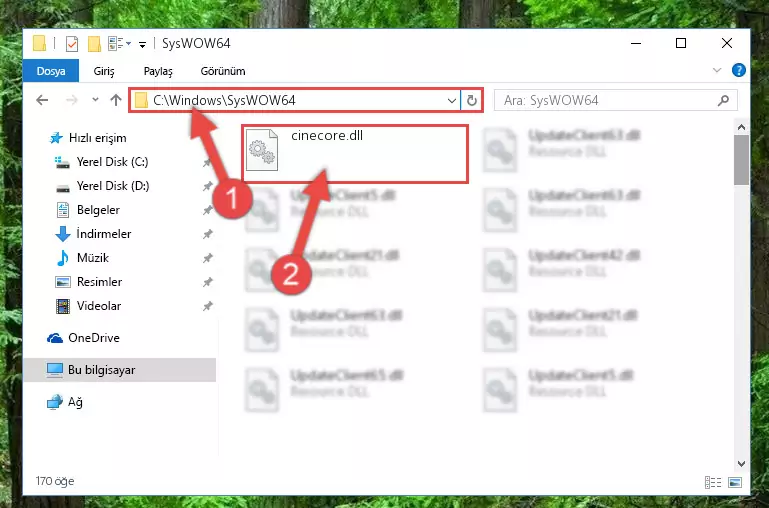The height and width of the screenshot is (508, 769).
Task: Click the vertical scrollbar thumb
Action: click(x=741, y=160)
